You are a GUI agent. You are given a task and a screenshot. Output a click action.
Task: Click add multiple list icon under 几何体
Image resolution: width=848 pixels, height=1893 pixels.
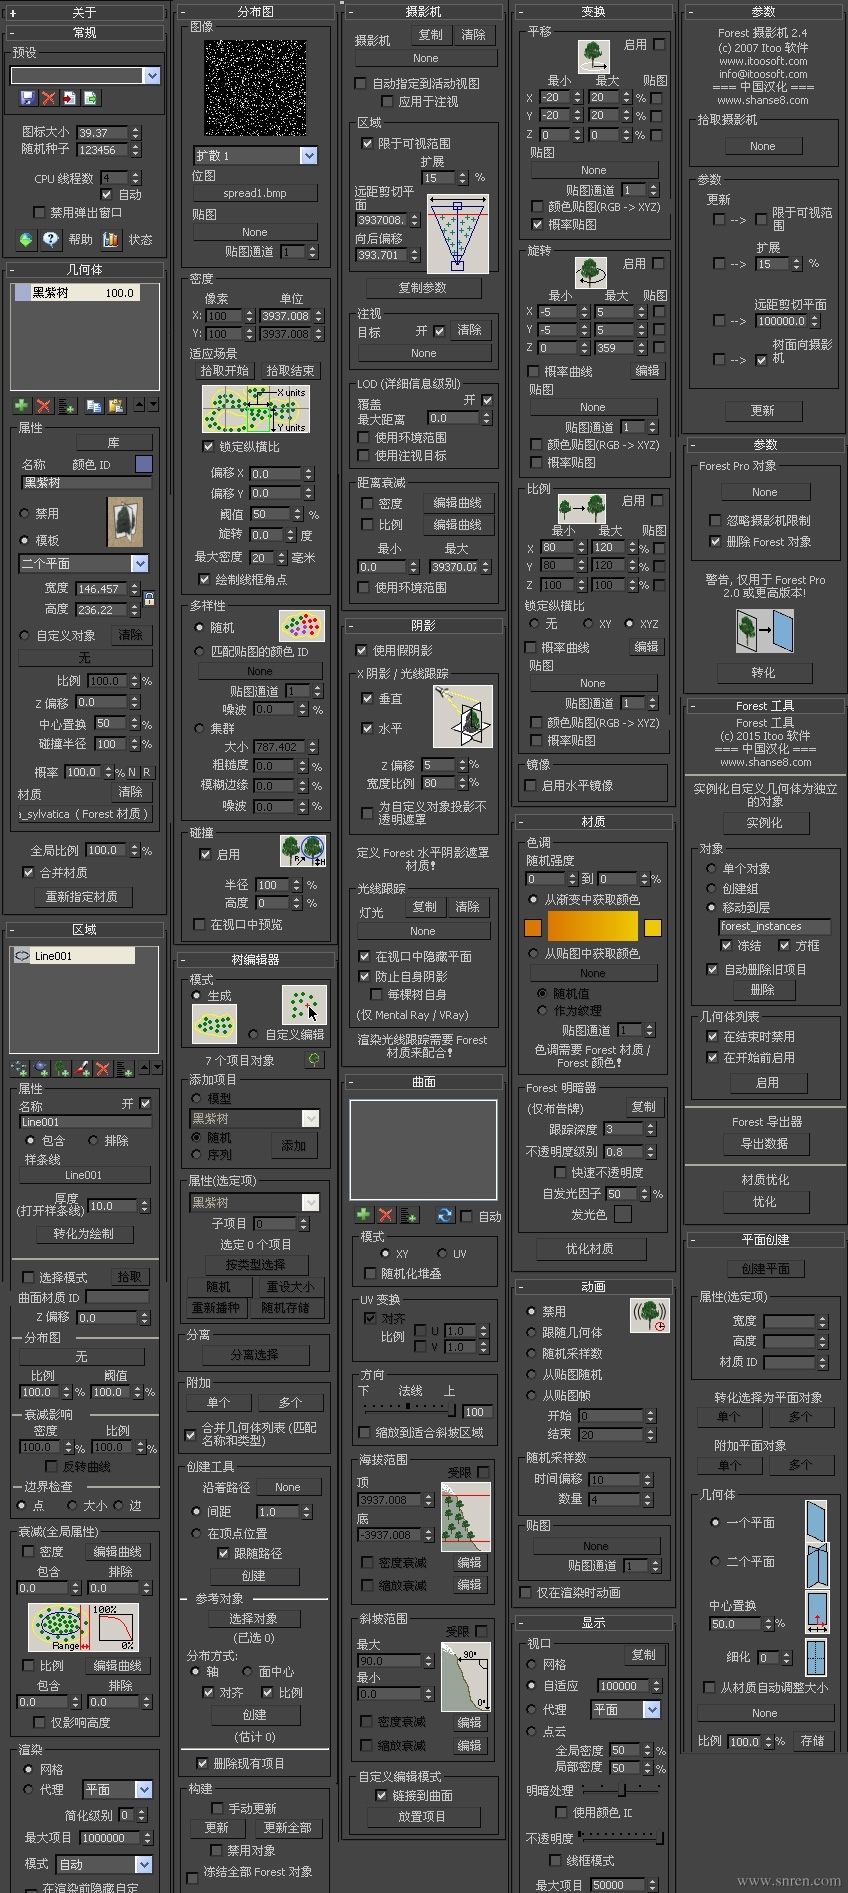pyautogui.click(x=67, y=405)
